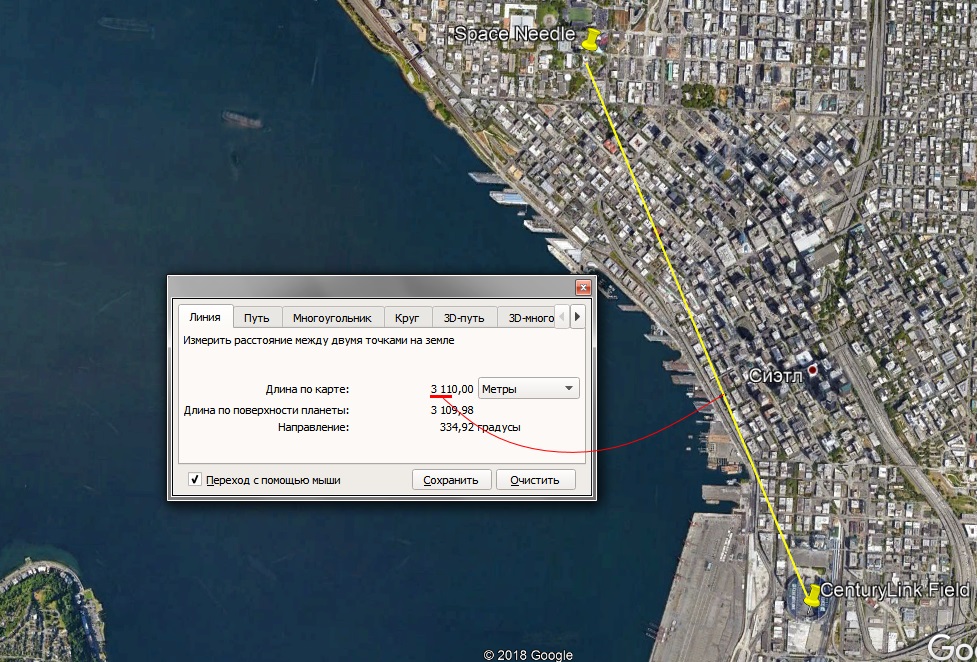Close the ruler dialog with red X
Viewport: 977px width, 662px height.
click(x=583, y=287)
